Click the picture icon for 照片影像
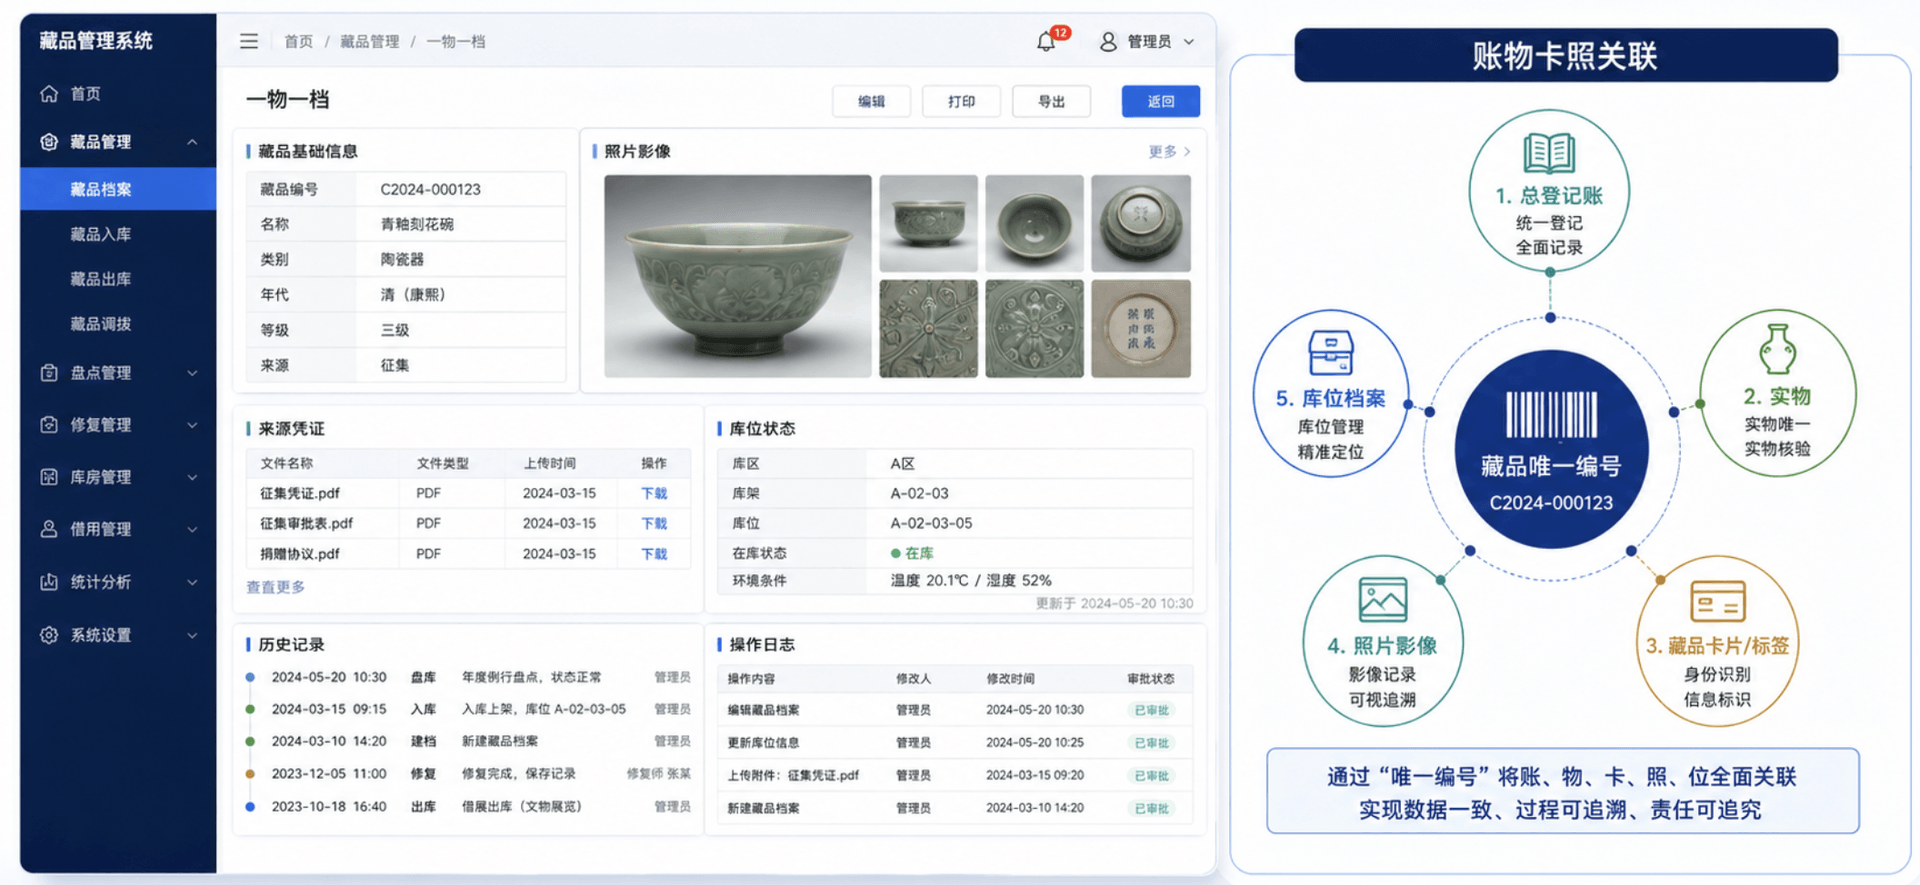This screenshot has height=885, width=1920. [x=1383, y=600]
